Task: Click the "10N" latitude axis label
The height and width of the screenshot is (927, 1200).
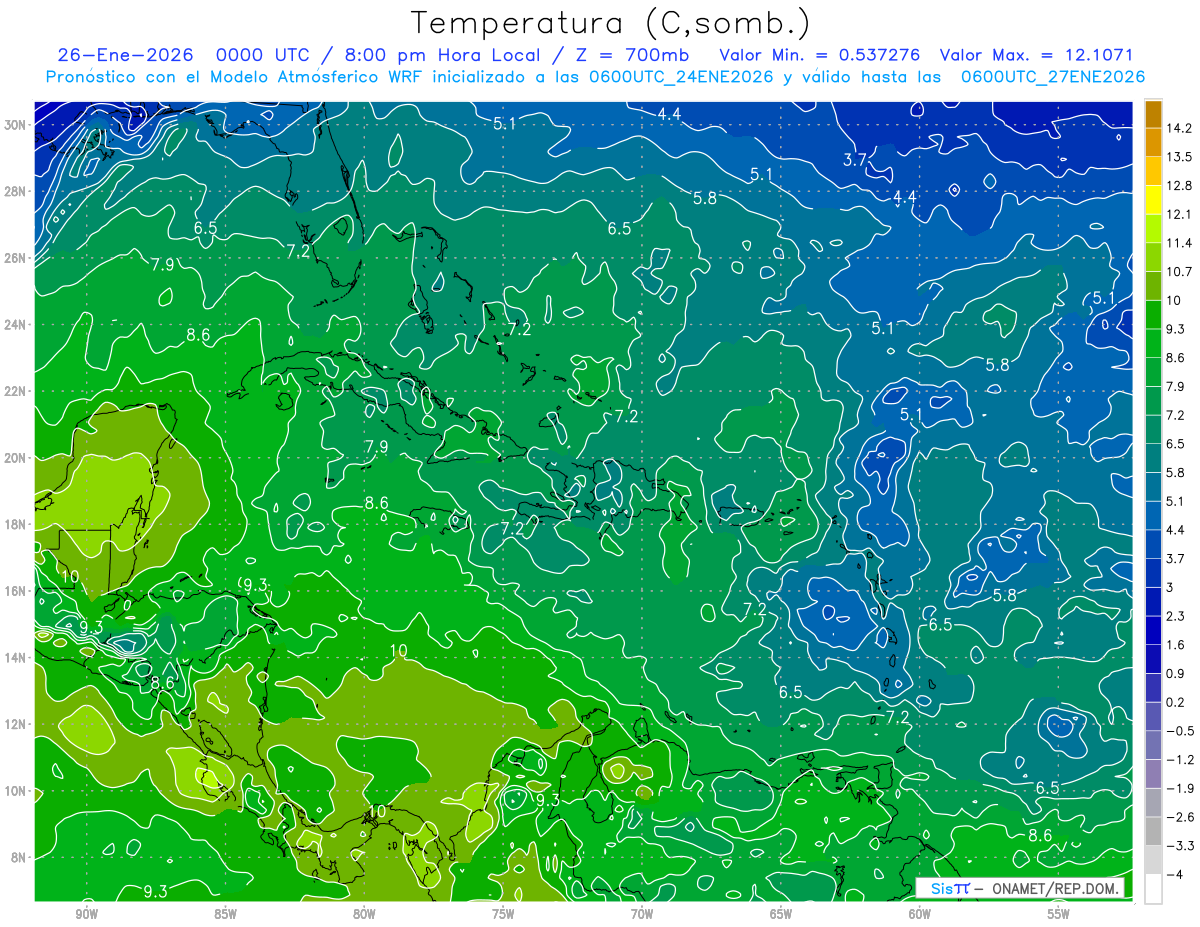Action: point(15,791)
